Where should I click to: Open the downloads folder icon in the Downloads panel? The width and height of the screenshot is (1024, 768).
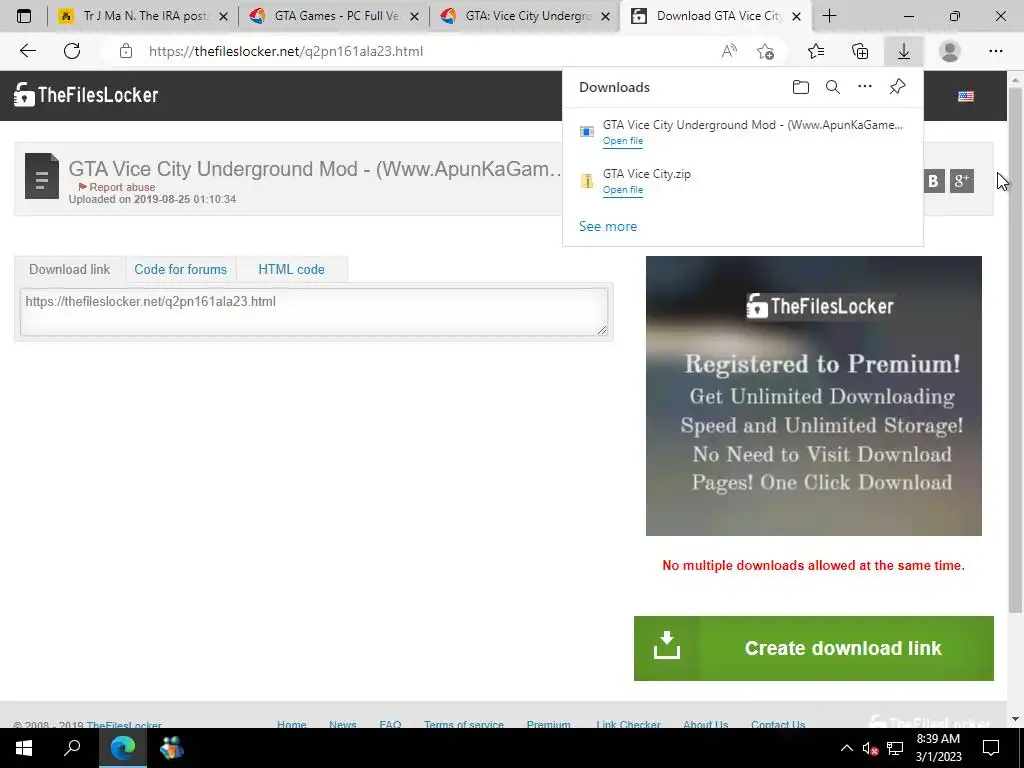(x=801, y=87)
